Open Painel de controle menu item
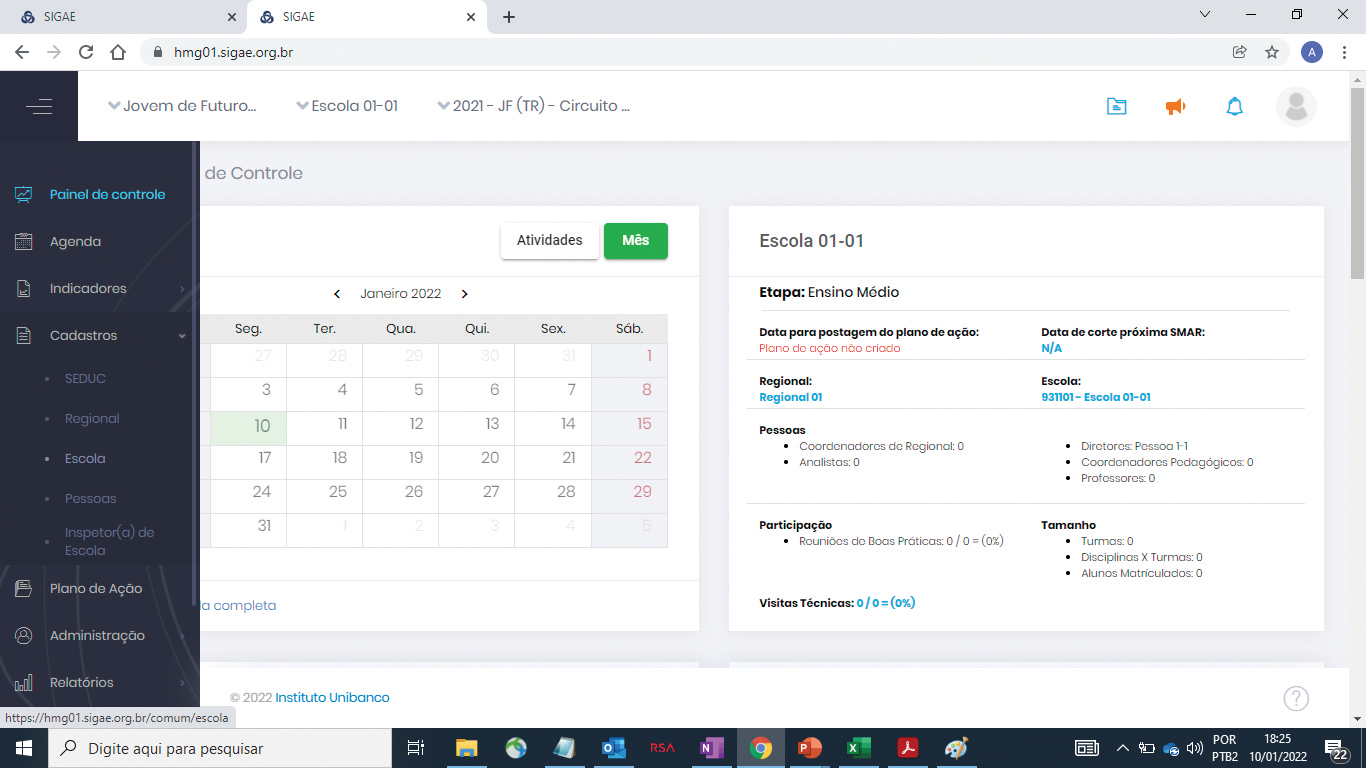Viewport: 1366px width, 768px height. [107, 195]
